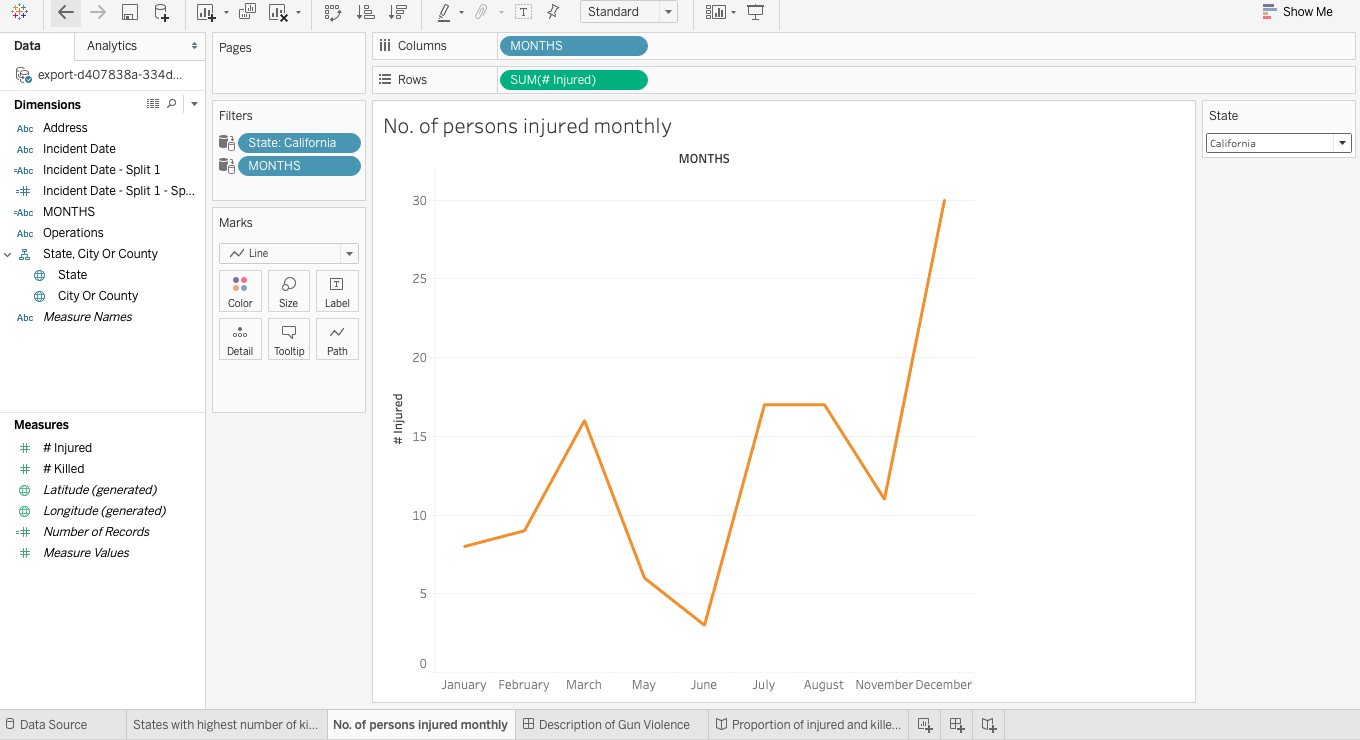Open the Color shelf on the Marks card
Viewport: 1360px width, 740px height.
pos(240,291)
